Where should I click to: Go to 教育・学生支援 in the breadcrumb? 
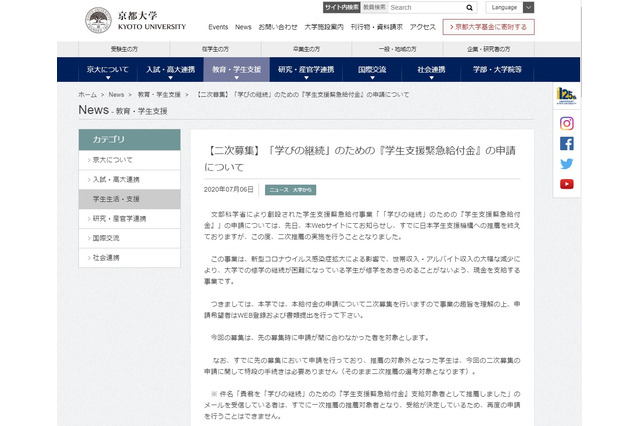click(159, 95)
